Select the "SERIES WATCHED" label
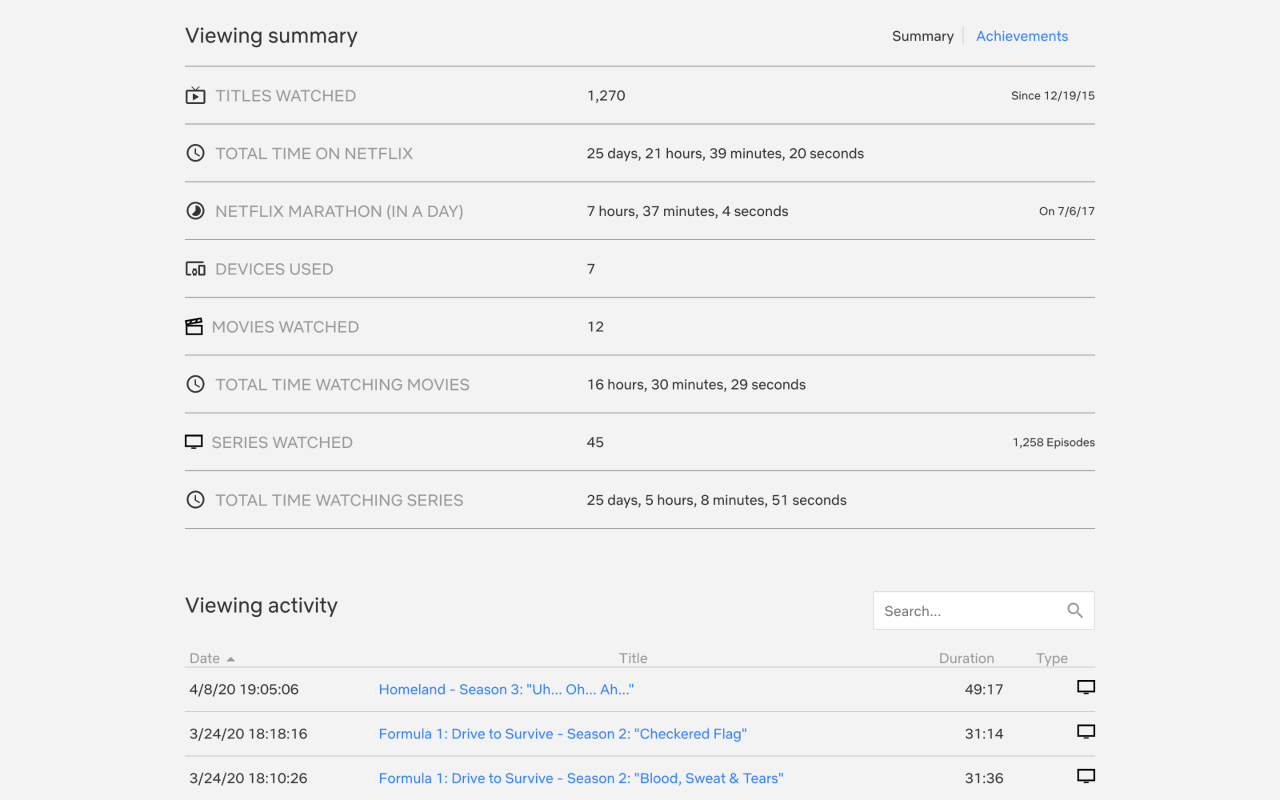The height and width of the screenshot is (800, 1280). (282, 442)
